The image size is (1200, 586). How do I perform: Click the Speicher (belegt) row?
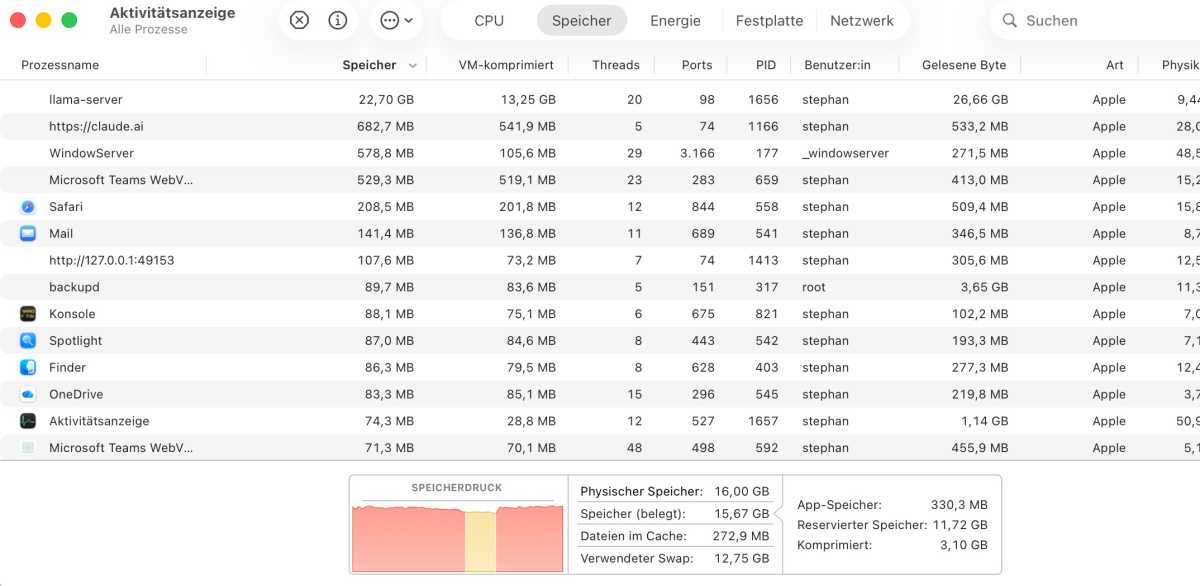coord(675,514)
